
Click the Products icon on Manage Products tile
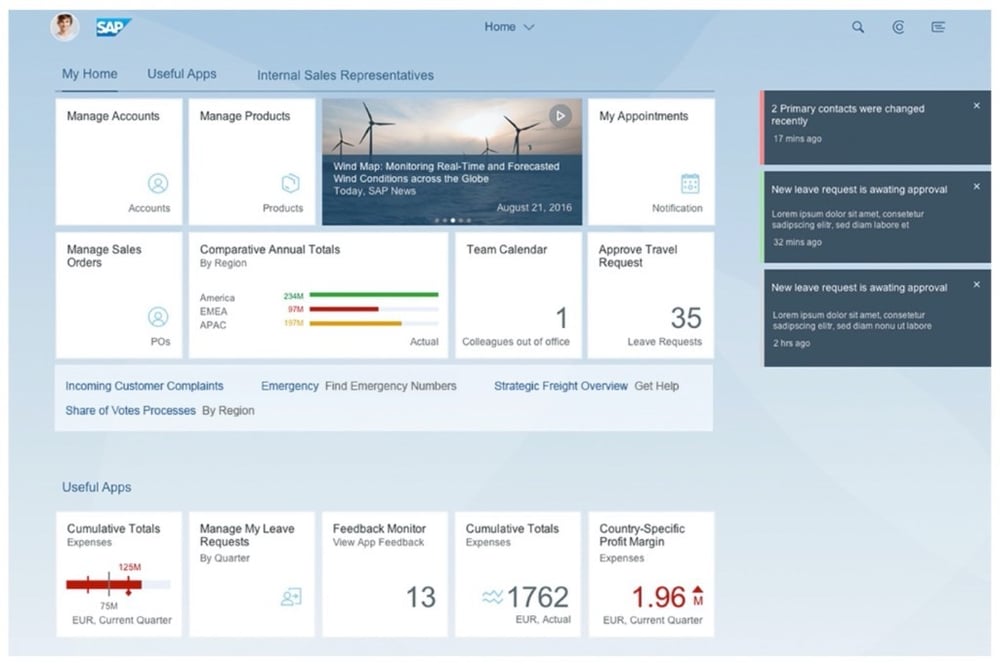290,184
